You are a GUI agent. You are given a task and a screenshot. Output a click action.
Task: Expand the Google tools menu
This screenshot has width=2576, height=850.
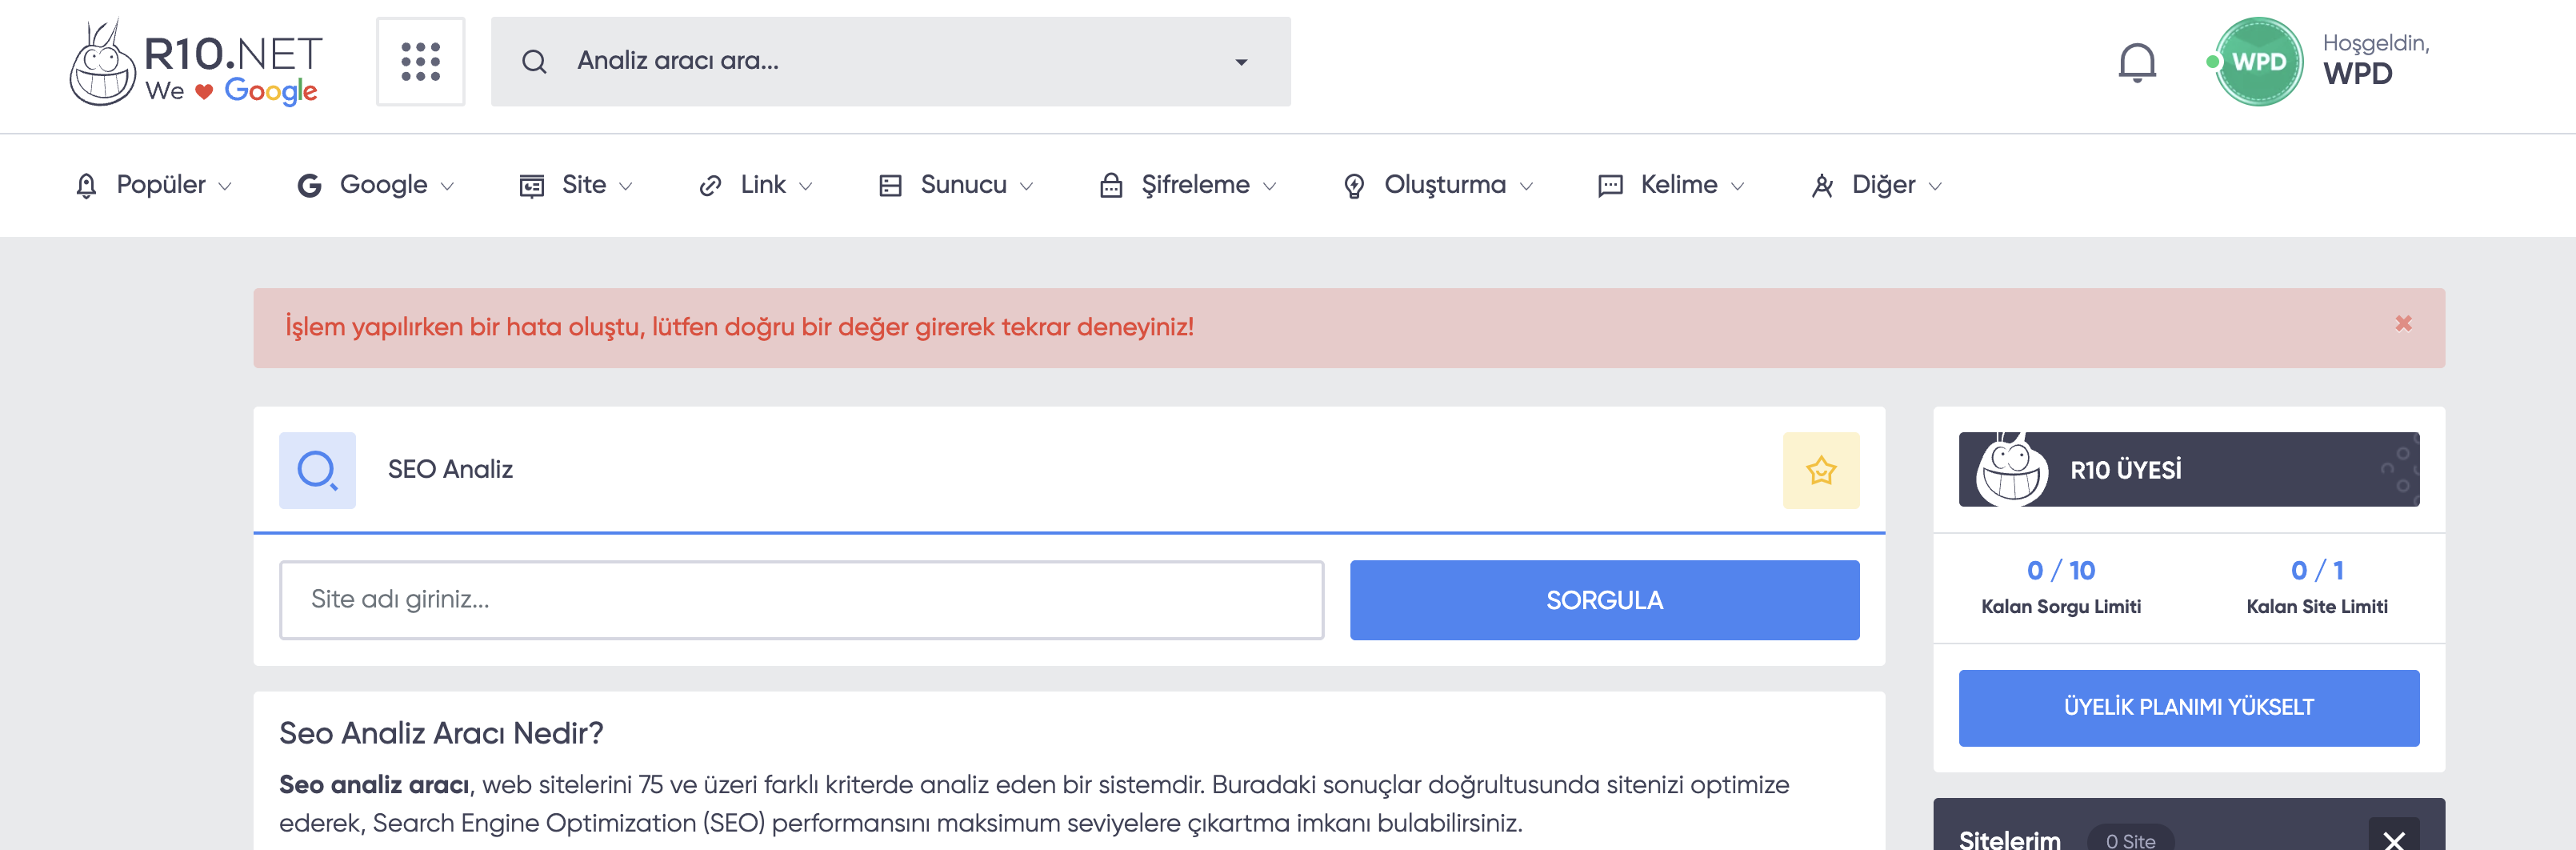(376, 185)
